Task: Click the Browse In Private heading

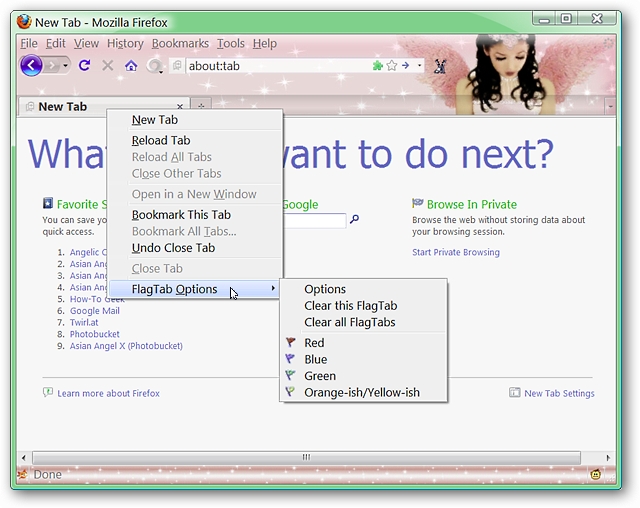Action: tap(471, 204)
